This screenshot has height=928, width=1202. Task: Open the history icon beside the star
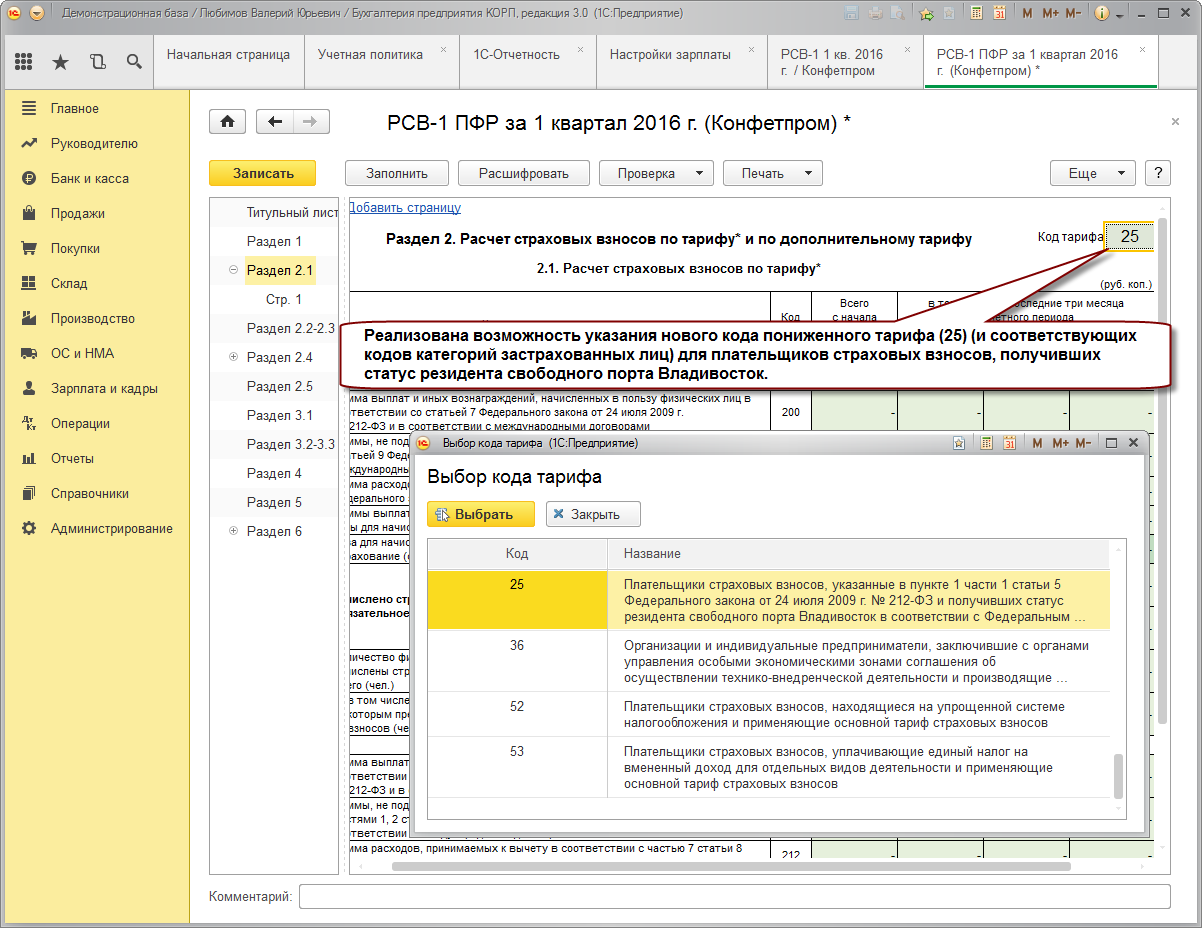97,62
